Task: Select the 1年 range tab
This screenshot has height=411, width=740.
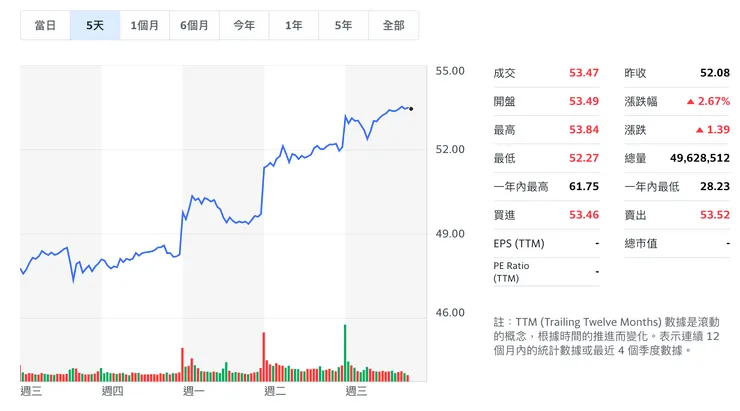Action: click(294, 25)
